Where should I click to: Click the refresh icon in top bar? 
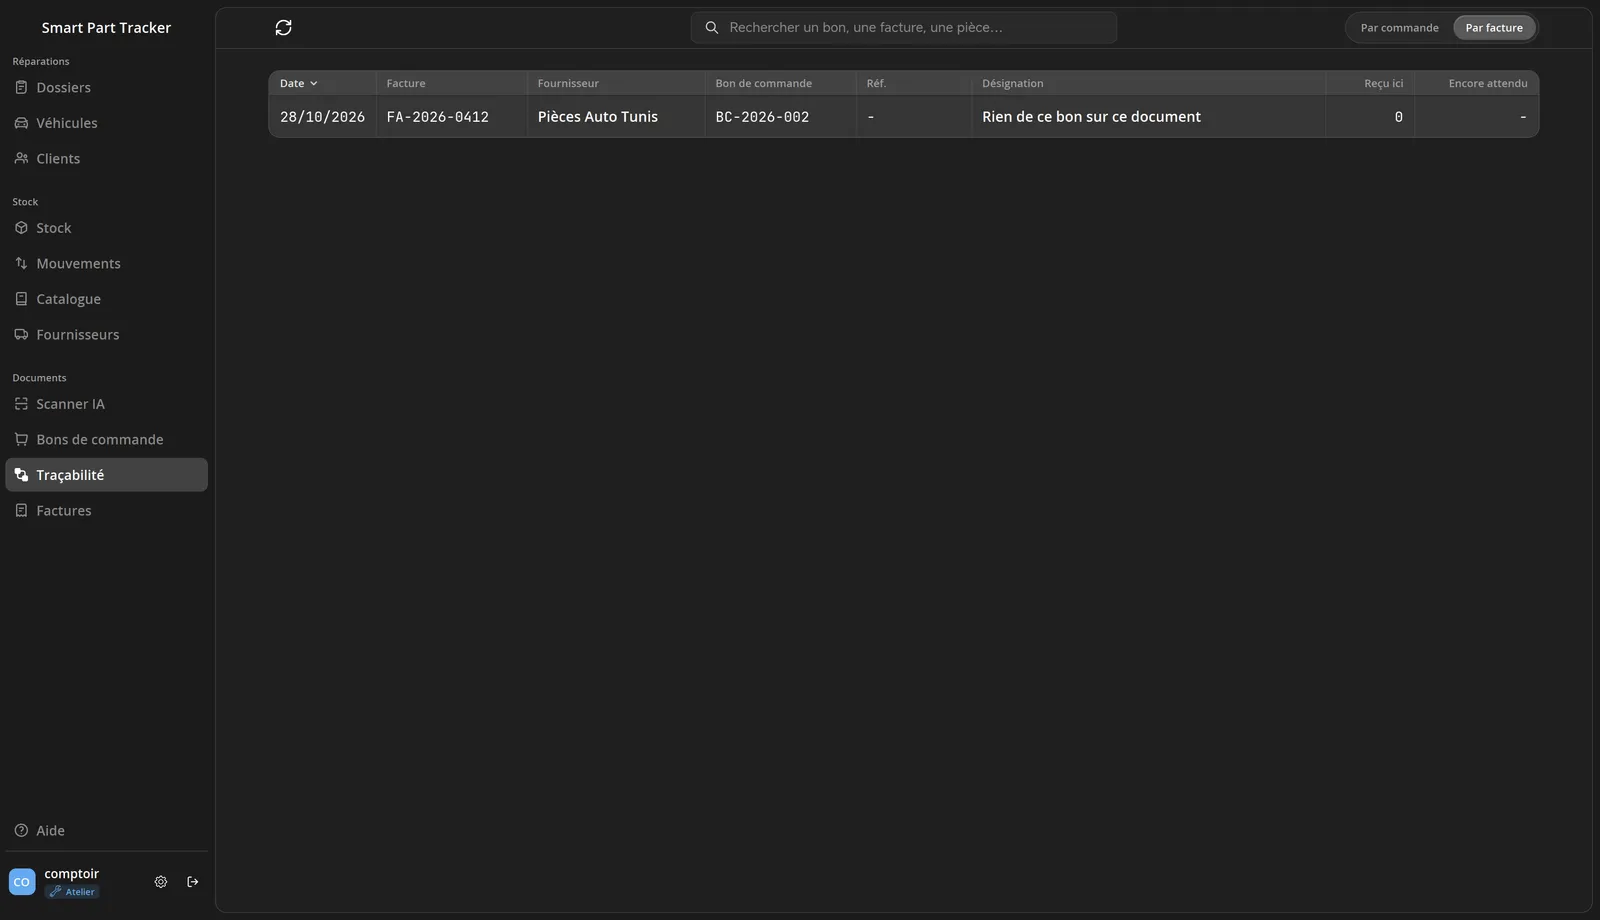click(x=283, y=28)
